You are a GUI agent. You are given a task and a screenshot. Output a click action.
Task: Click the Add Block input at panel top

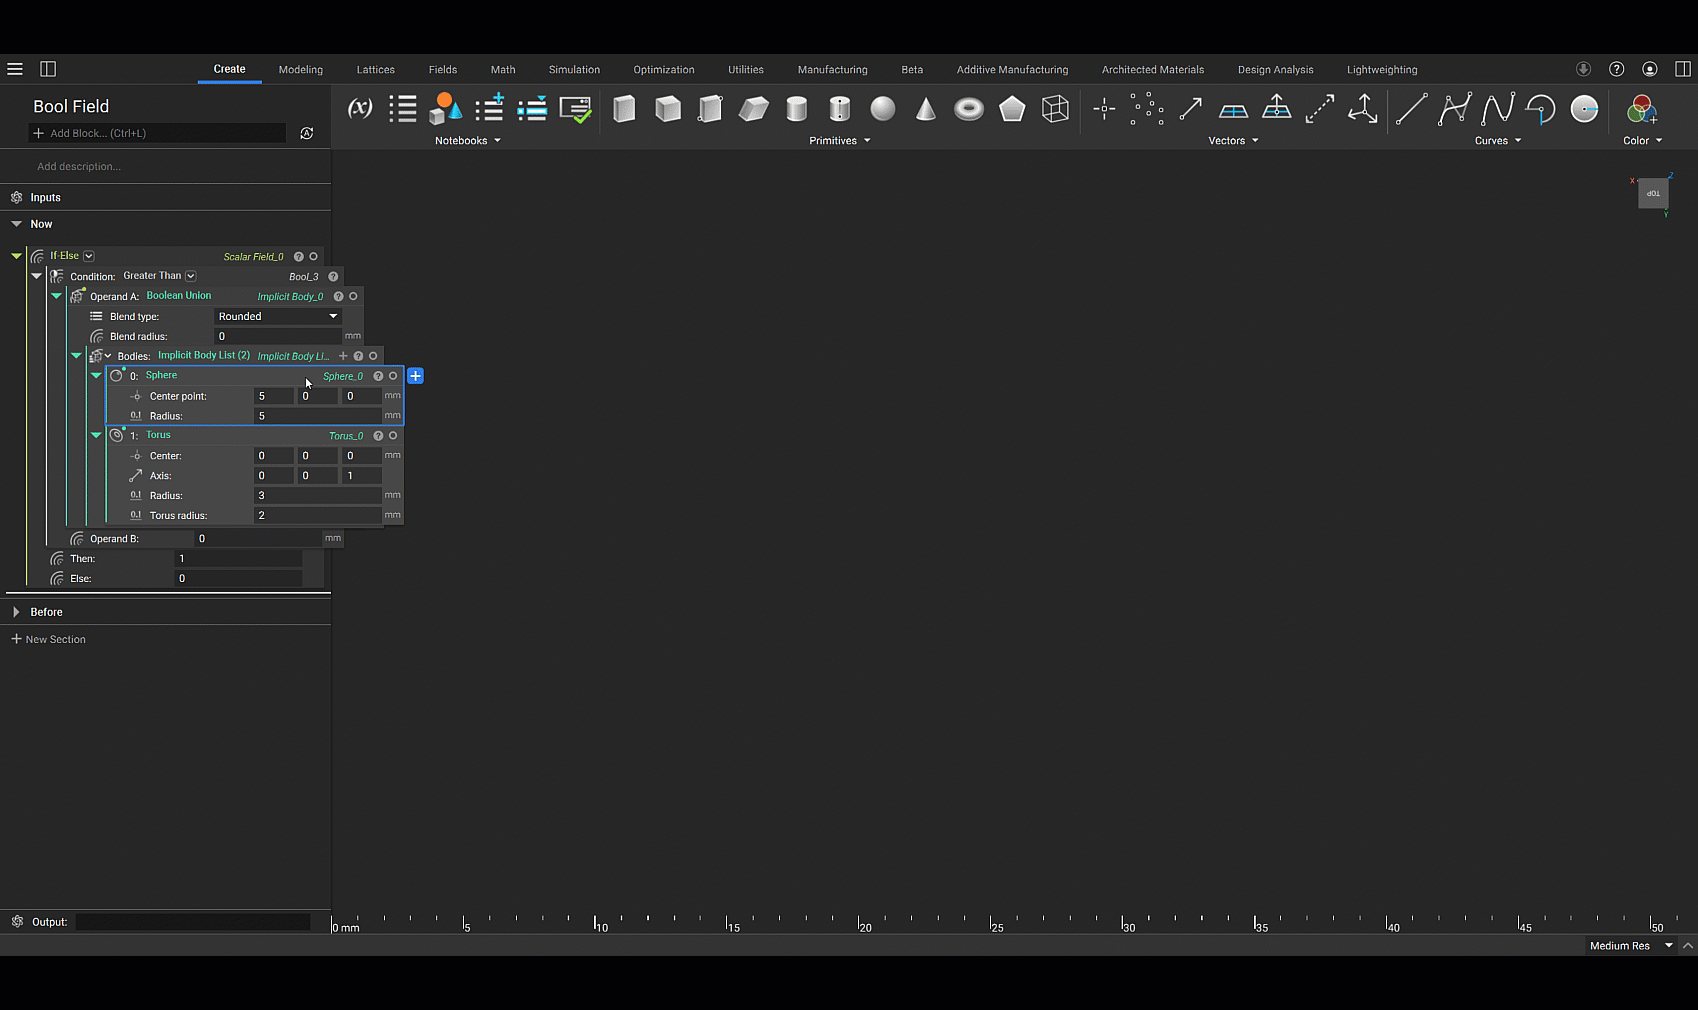tap(157, 133)
